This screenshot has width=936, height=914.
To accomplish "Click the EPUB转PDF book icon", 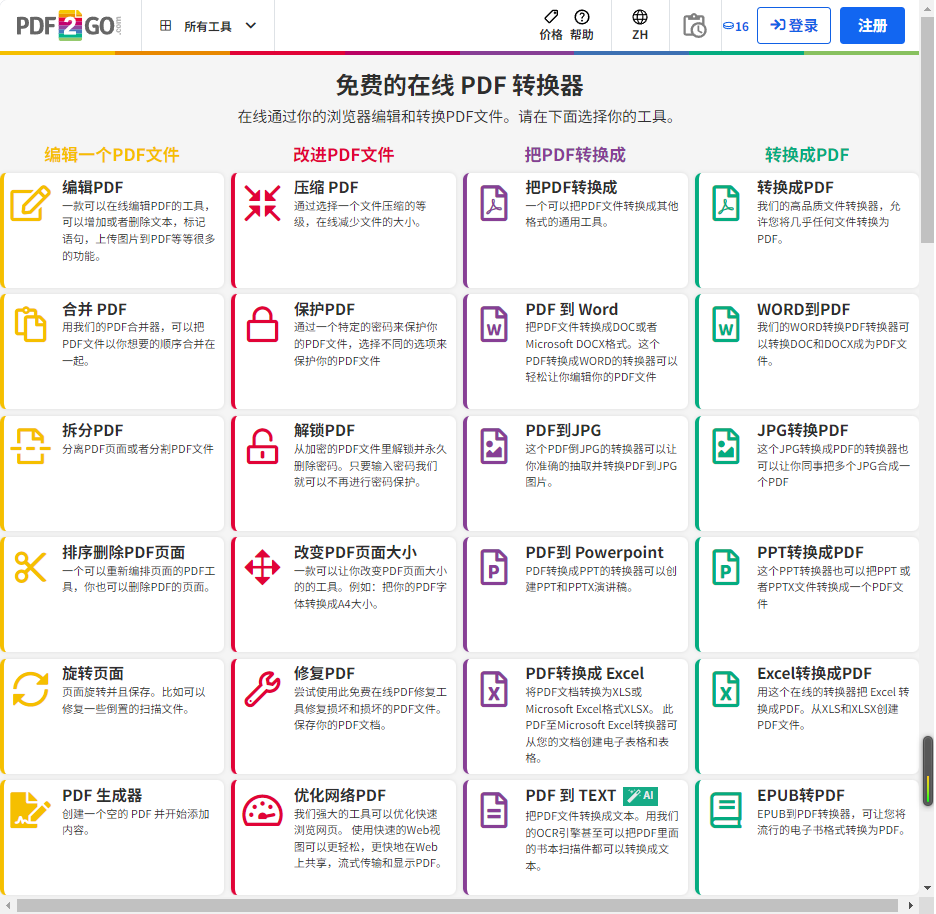I will point(726,810).
